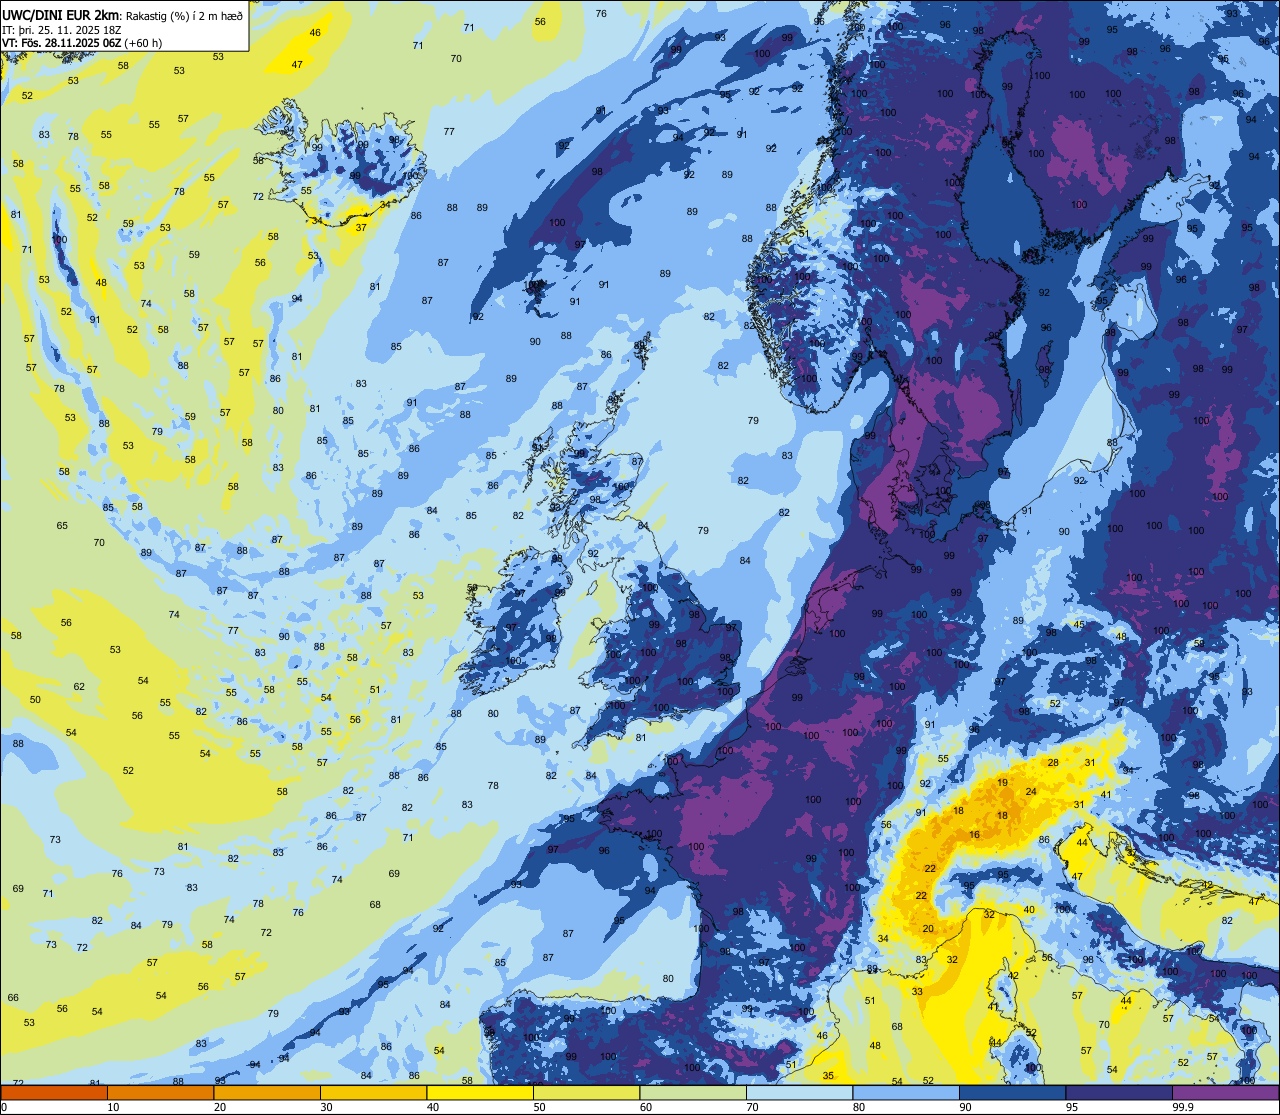Viewport: 1280px width, 1115px height.
Task: Click the 40–50% bright yellow legend swatch
Action: pos(480,1092)
